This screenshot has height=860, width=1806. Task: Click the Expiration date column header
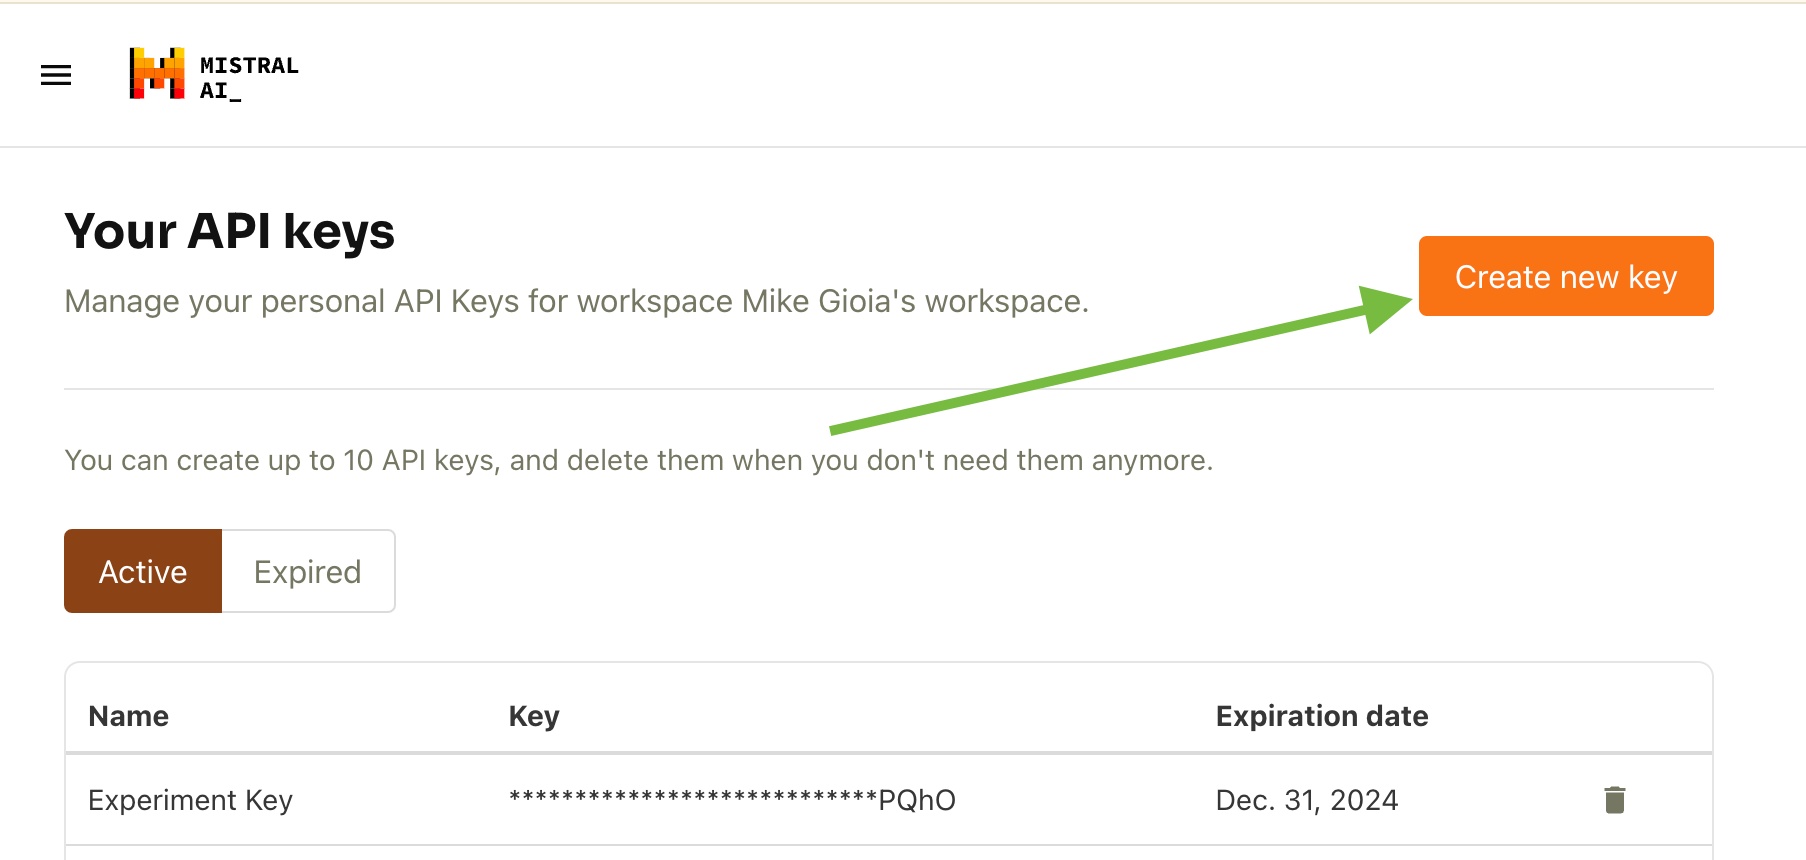(1321, 716)
